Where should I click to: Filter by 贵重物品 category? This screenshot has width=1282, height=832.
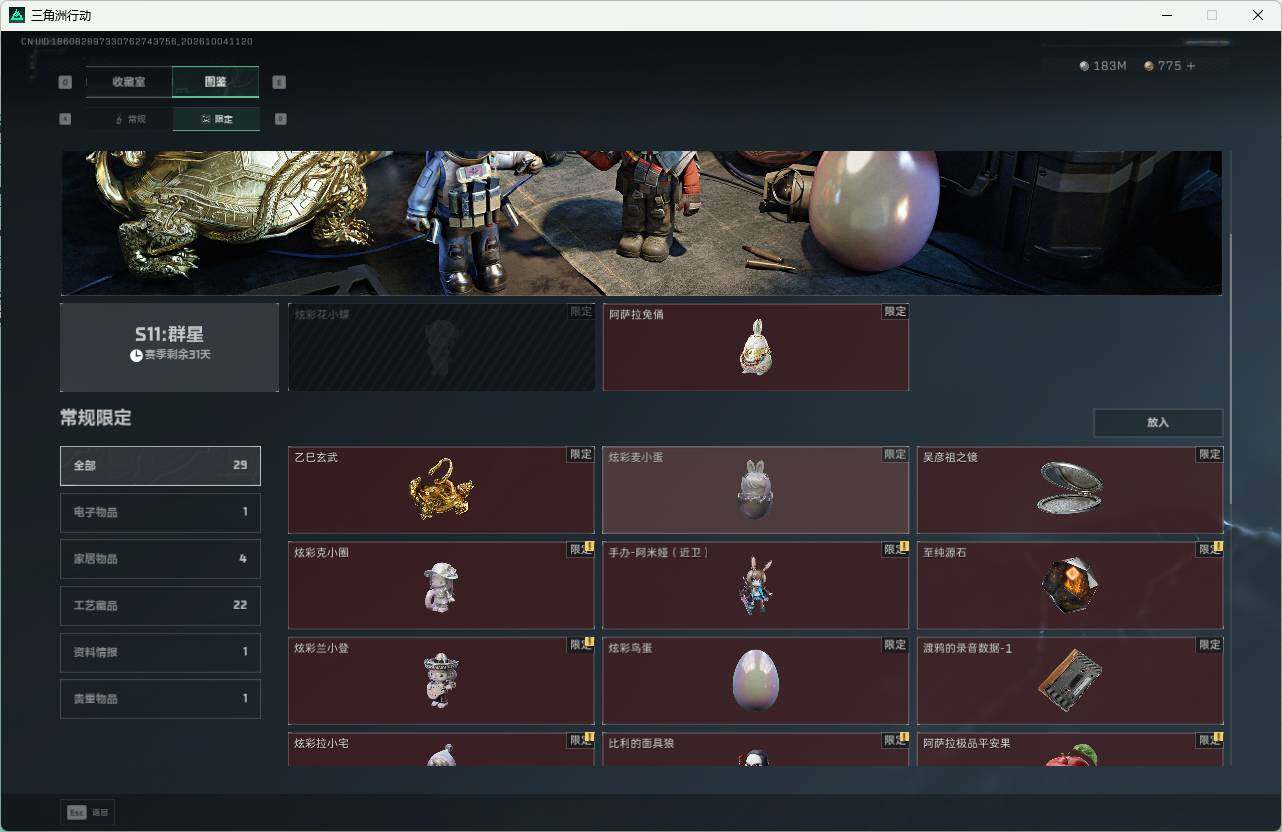tap(160, 698)
